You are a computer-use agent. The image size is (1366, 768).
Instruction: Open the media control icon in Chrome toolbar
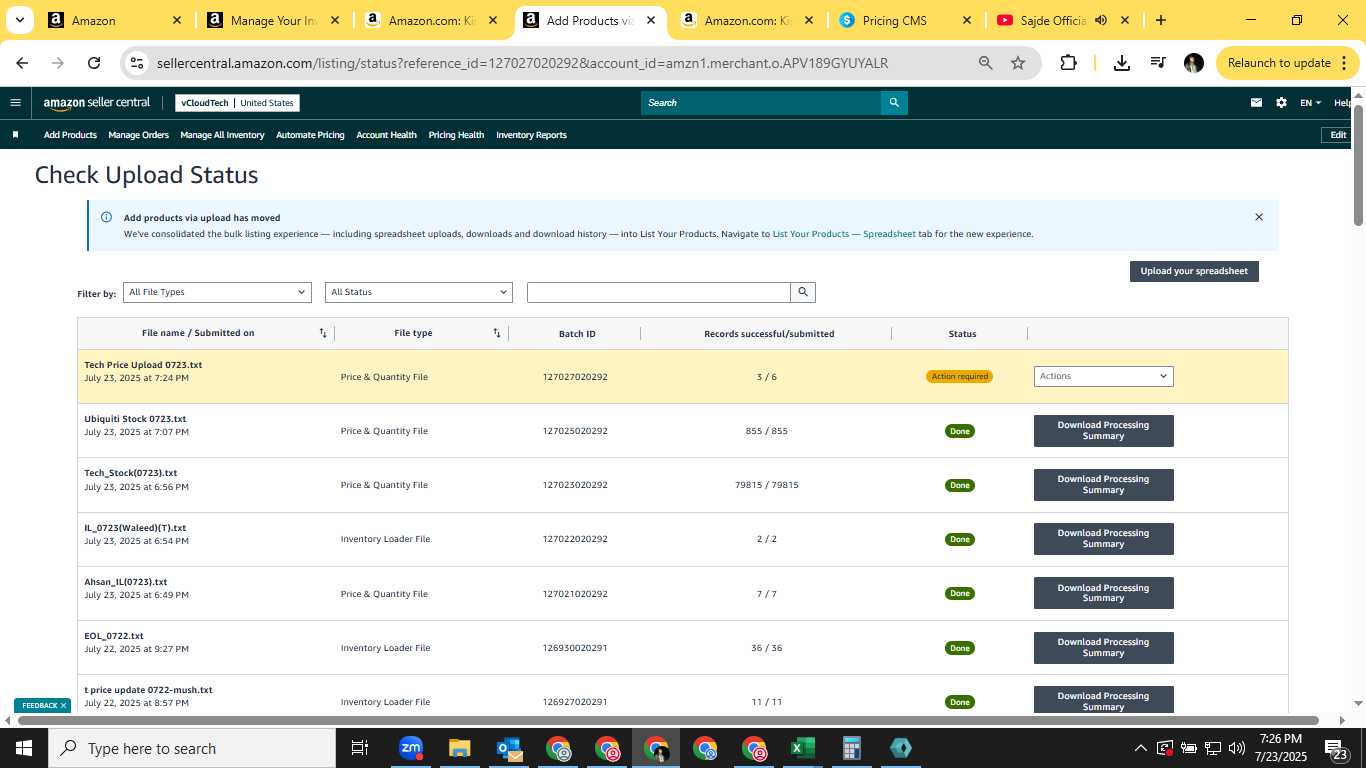[1158, 63]
